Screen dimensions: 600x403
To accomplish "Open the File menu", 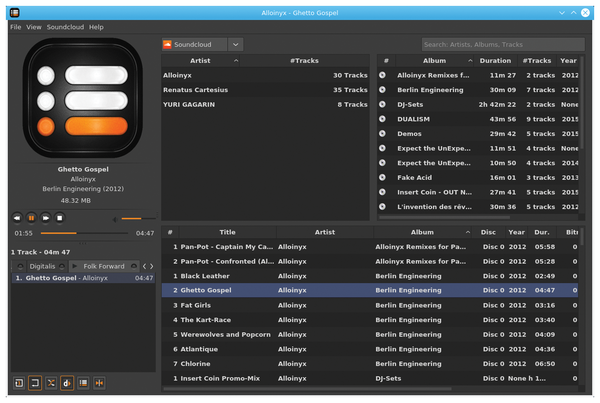I will point(16,27).
